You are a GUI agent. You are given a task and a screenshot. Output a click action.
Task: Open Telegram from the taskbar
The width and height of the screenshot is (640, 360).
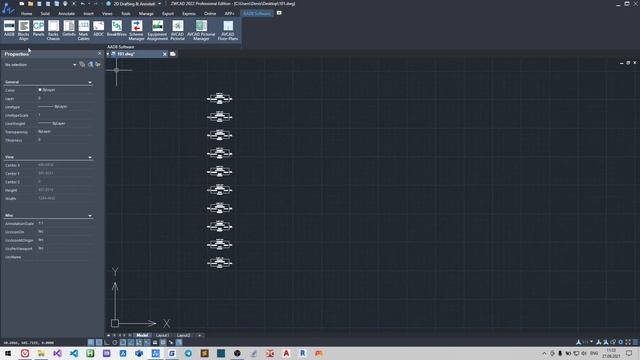(x=188, y=353)
